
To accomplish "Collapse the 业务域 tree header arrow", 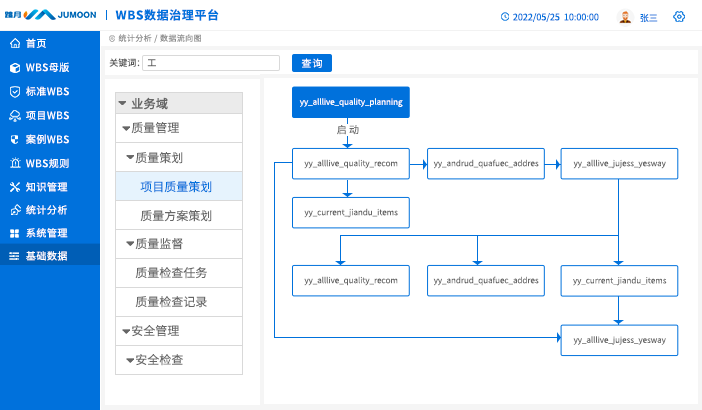I will [x=122, y=103].
